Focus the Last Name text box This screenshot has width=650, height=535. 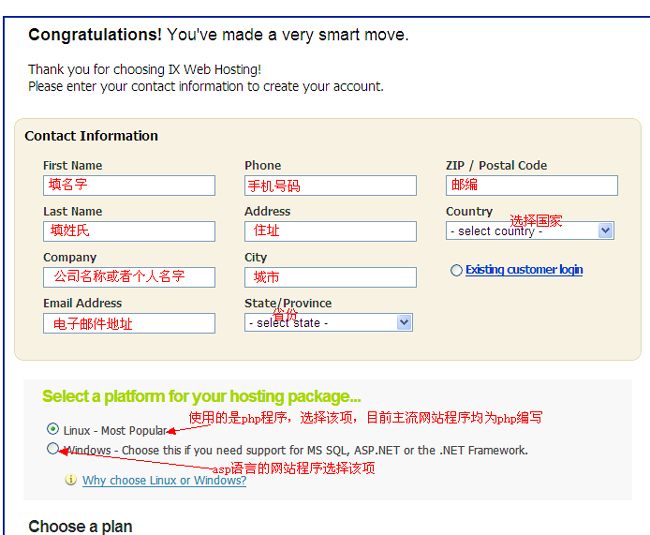(x=129, y=232)
